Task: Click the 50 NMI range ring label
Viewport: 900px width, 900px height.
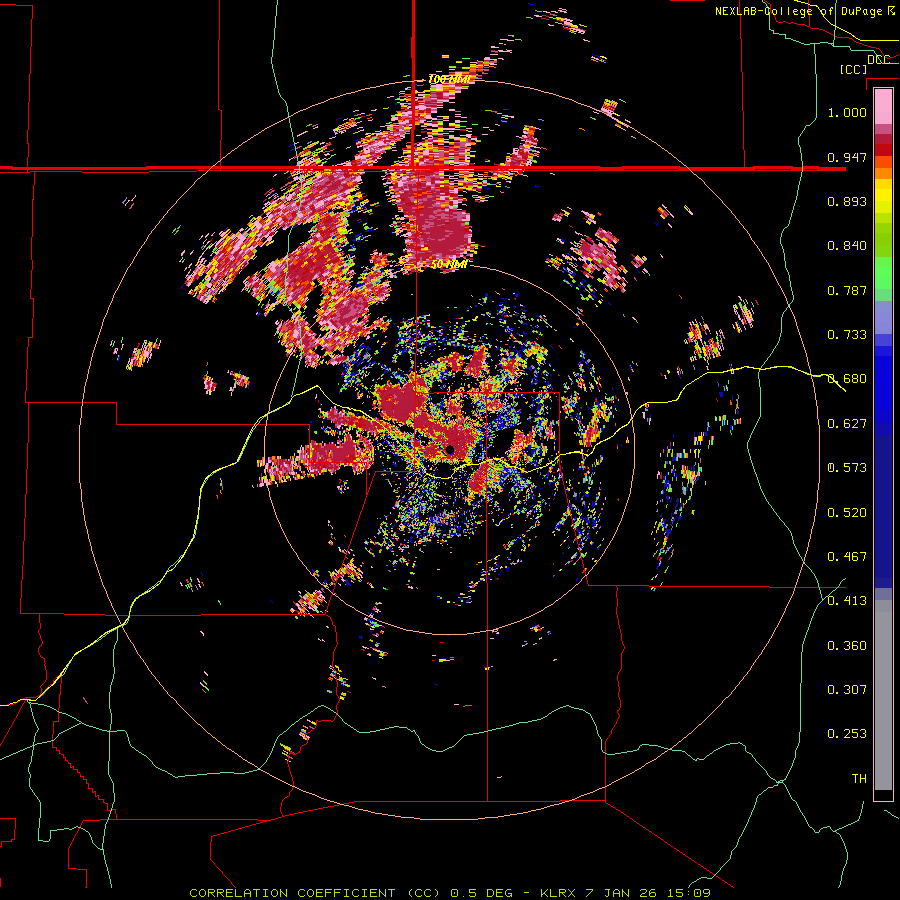Action: (x=449, y=264)
